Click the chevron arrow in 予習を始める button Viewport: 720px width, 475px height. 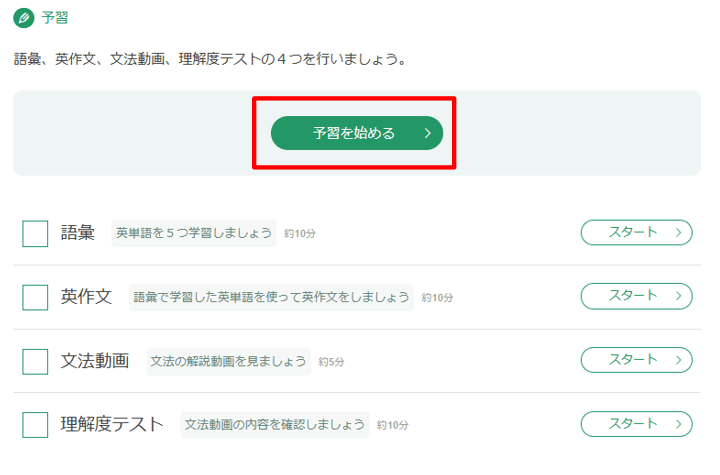pyautogui.click(x=428, y=133)
